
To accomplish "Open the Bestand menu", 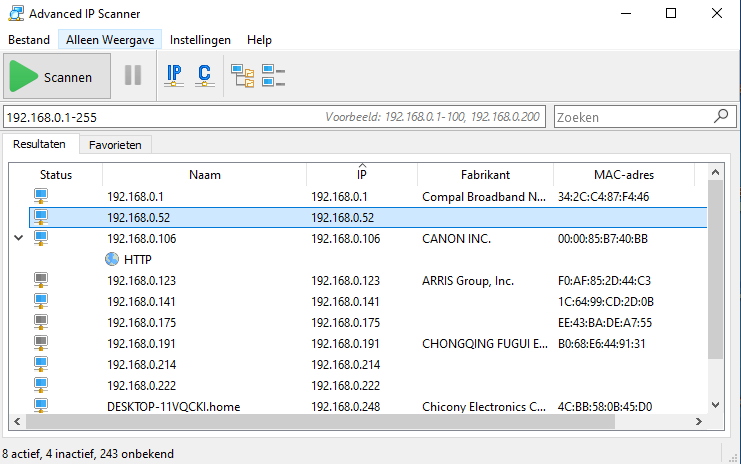I will coord(29,40).
